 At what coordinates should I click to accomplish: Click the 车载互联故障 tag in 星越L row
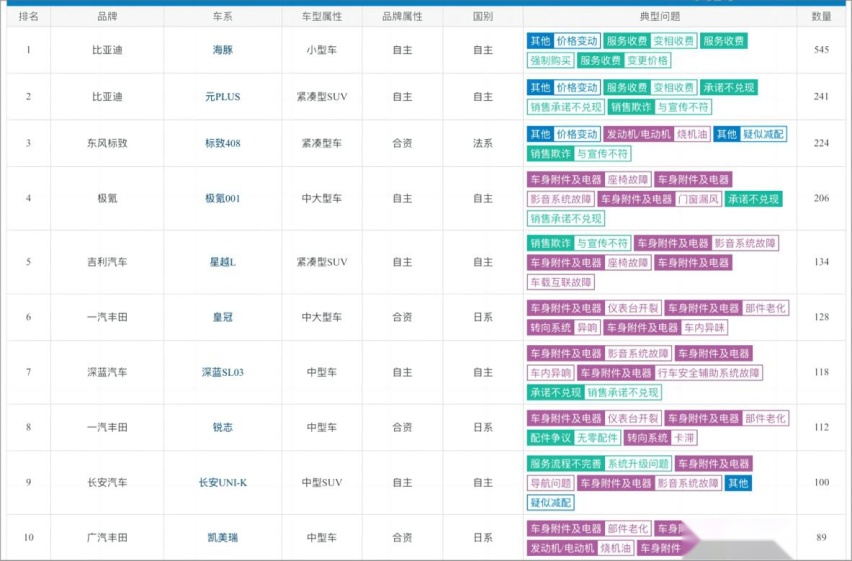561,282
